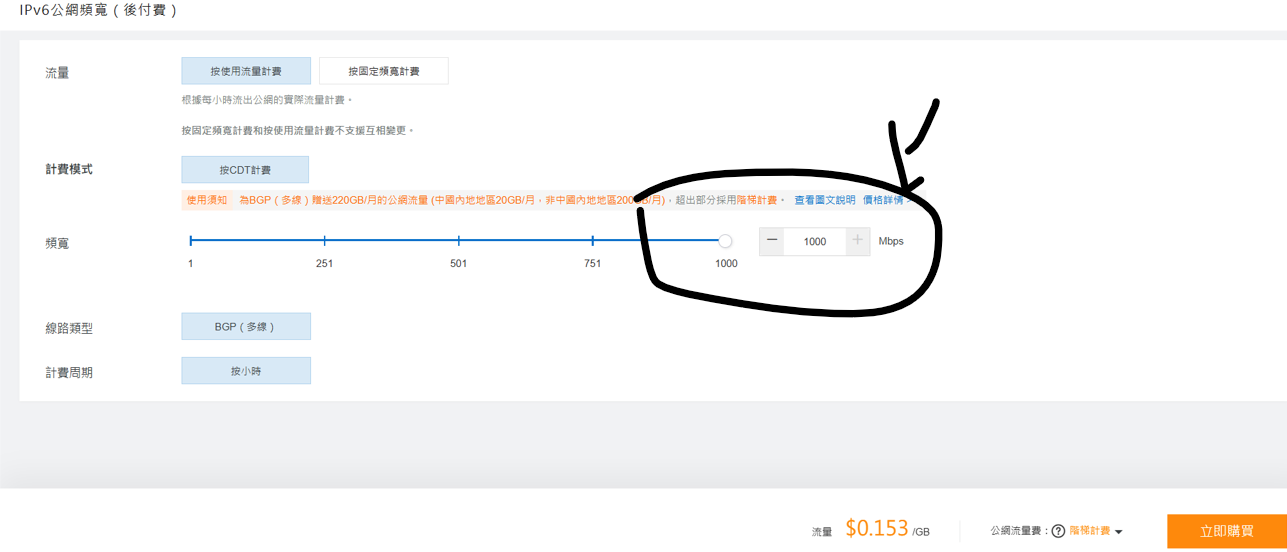Image resolution: width=1287 pixels, height=552 pixels.
Task: Pick the 按小時 billing cycle
Action: point(246,371)
